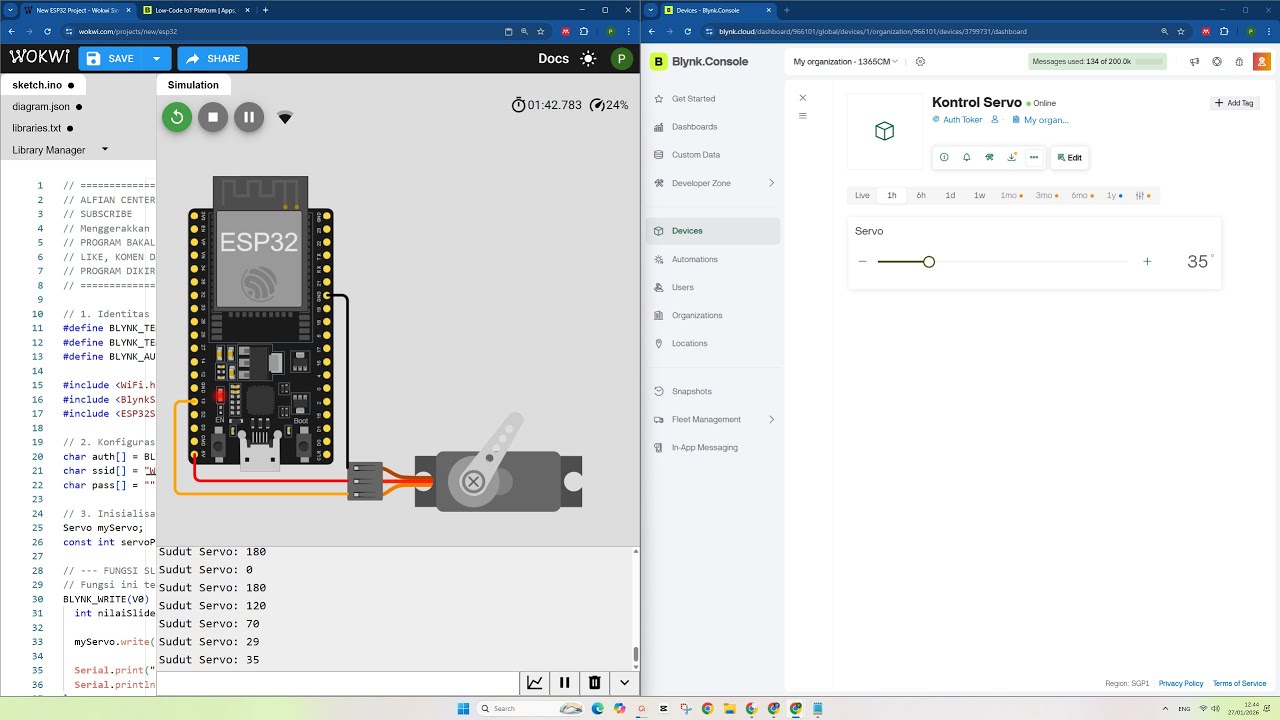Open the Wokwi user profile avatar

(x=622, y=58)
